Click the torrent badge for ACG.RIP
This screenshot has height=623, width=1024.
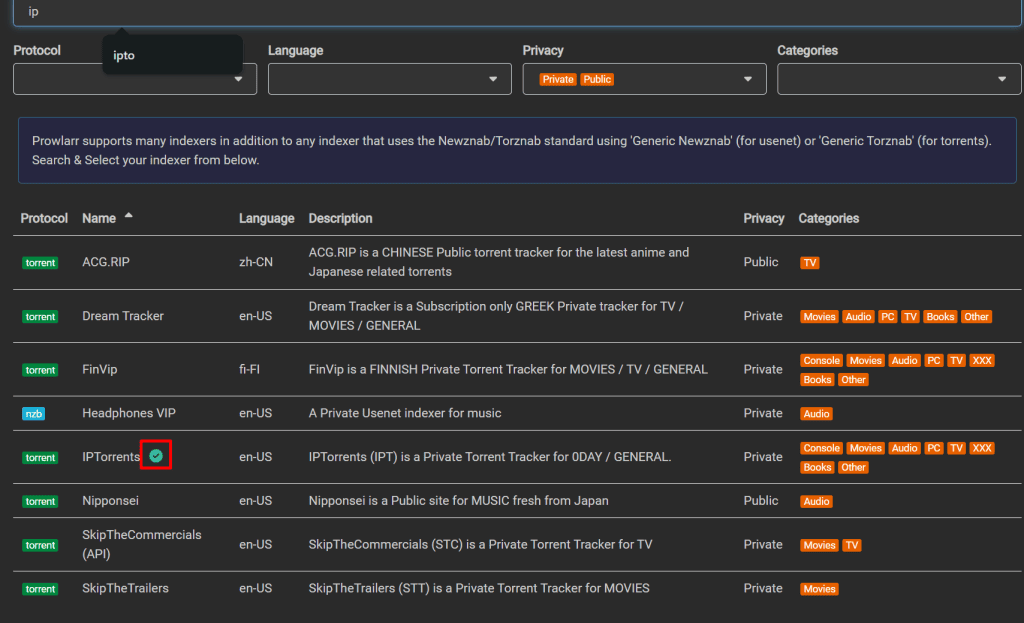coord(41,263)
